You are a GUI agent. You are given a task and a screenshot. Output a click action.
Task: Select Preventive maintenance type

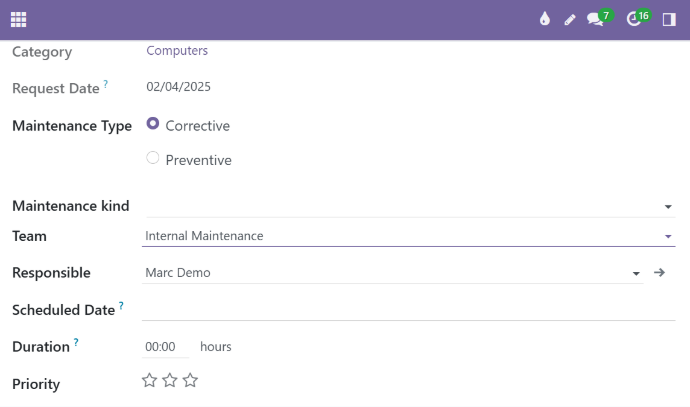point(153,158)
